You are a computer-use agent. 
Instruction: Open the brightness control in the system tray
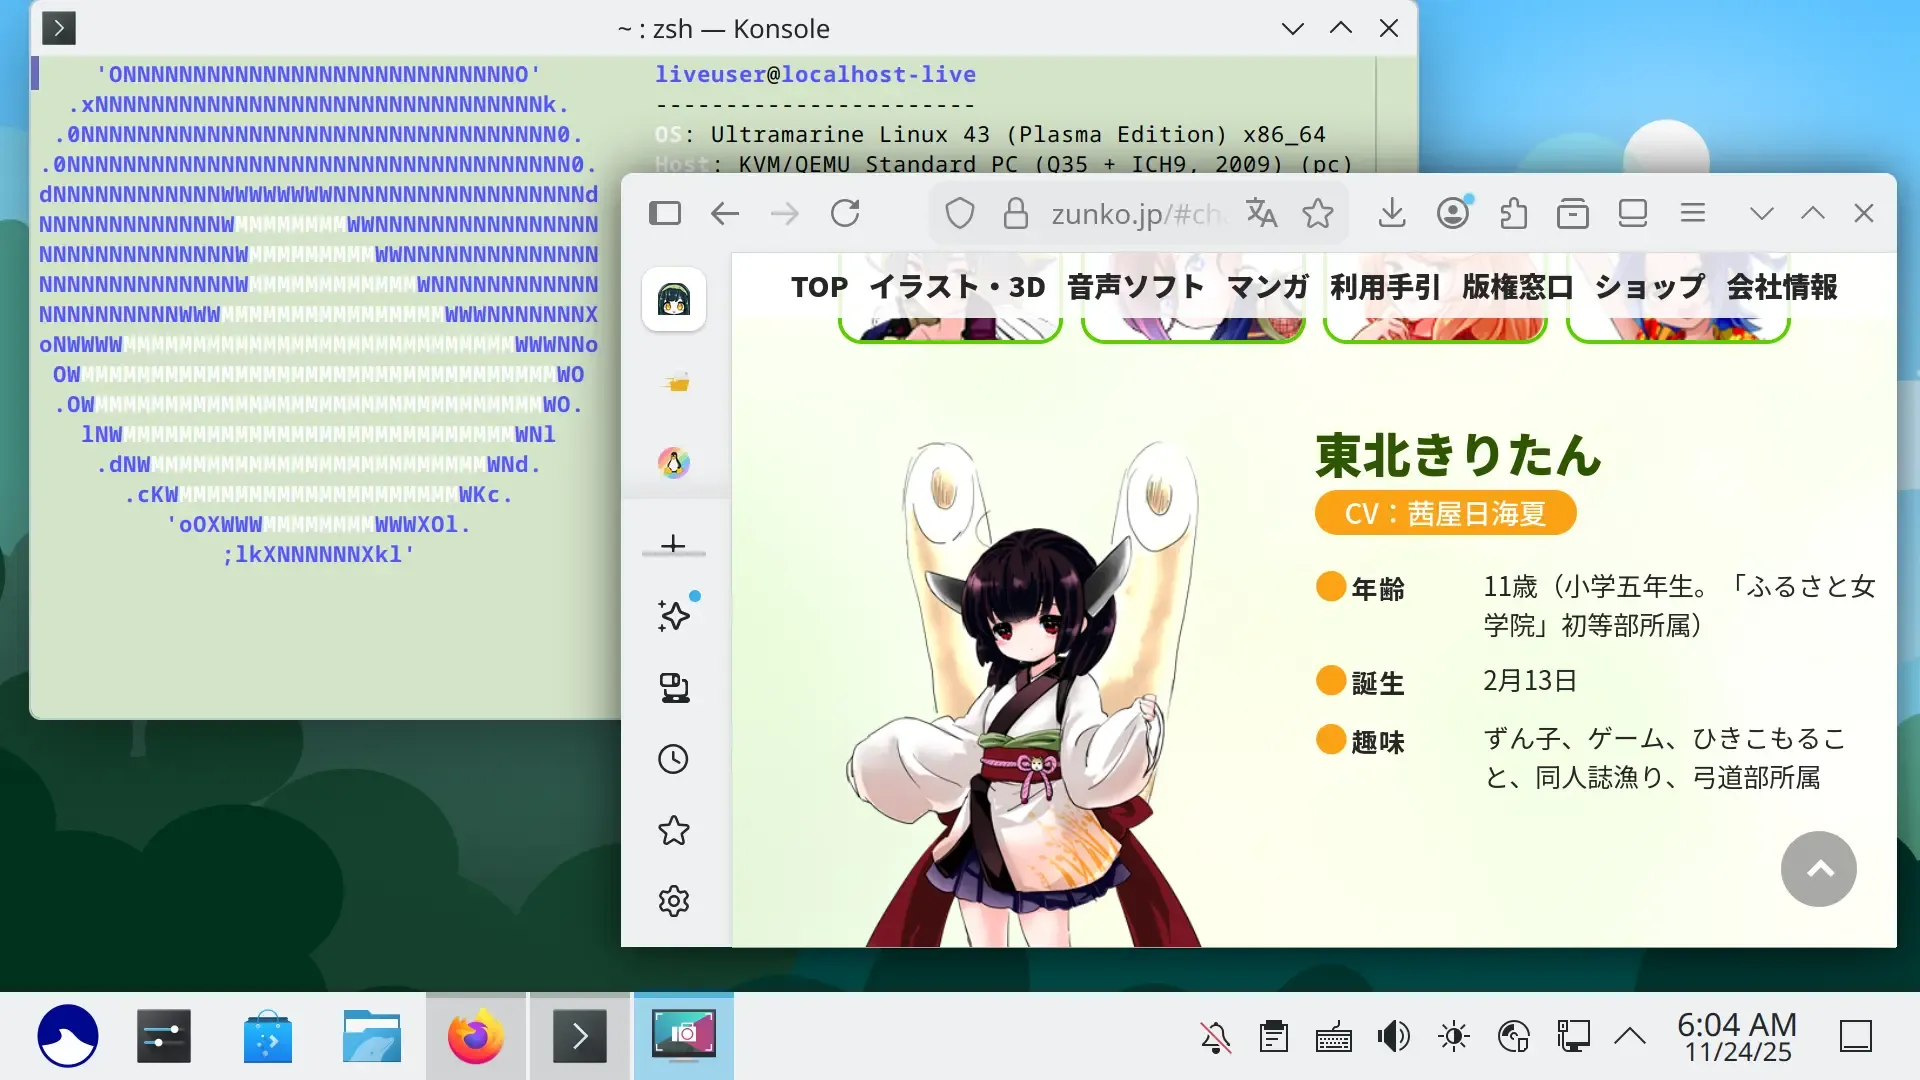[1453, 1036]
